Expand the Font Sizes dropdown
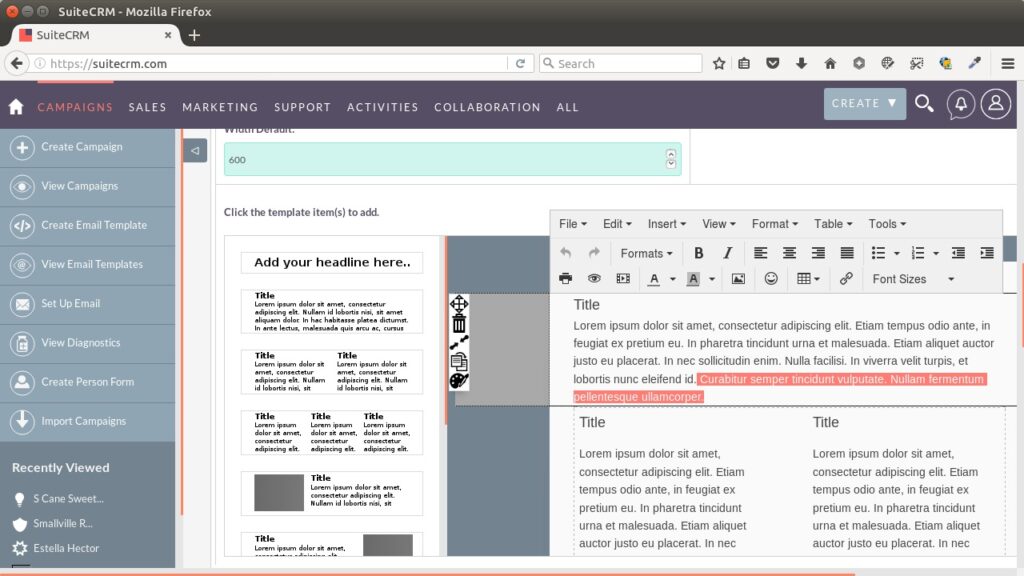1024x576 pixels. pos(913,279)
